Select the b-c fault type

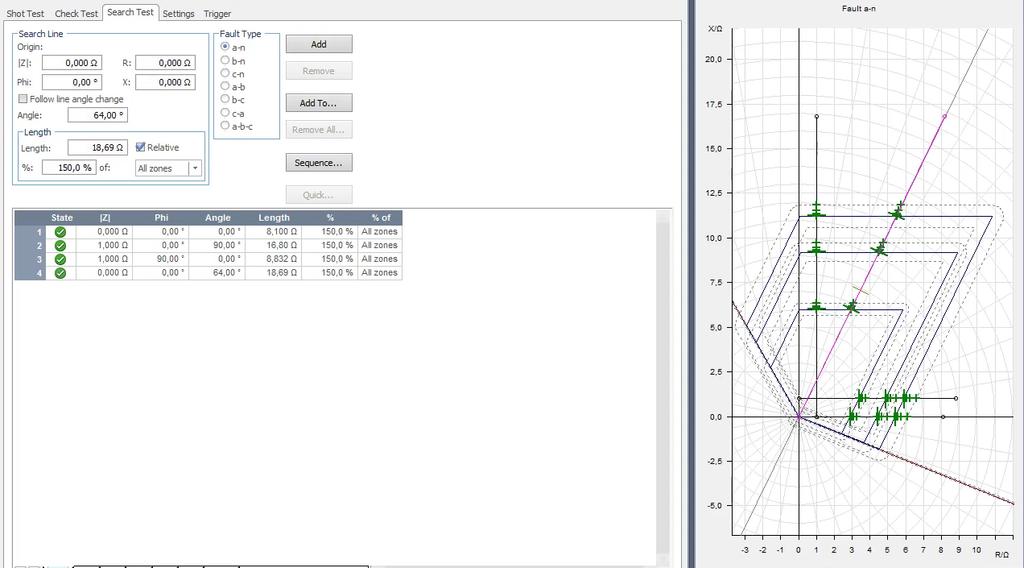(x=225, y=99)
